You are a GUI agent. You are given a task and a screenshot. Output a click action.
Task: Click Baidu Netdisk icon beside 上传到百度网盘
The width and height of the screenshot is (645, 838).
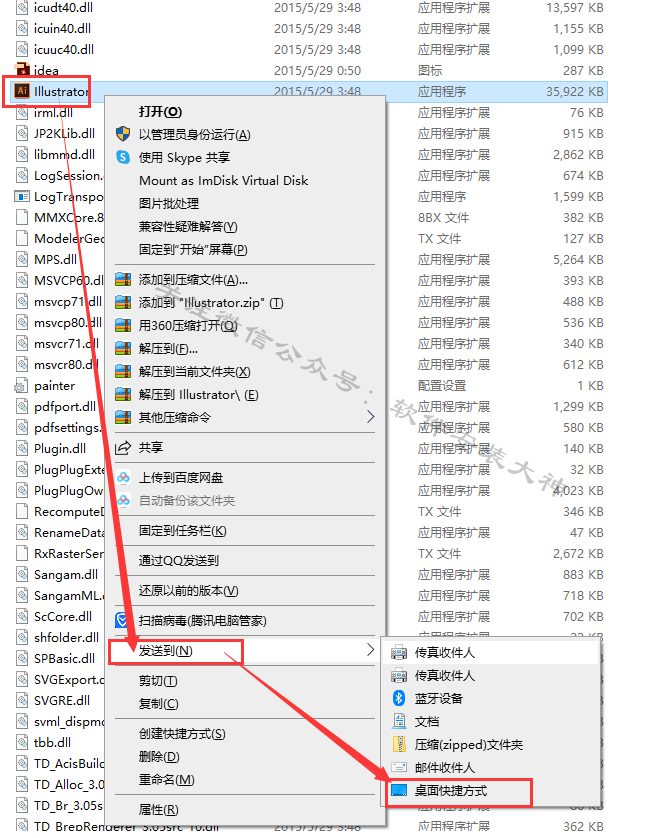pyautogui.click(x=123, y=477)
